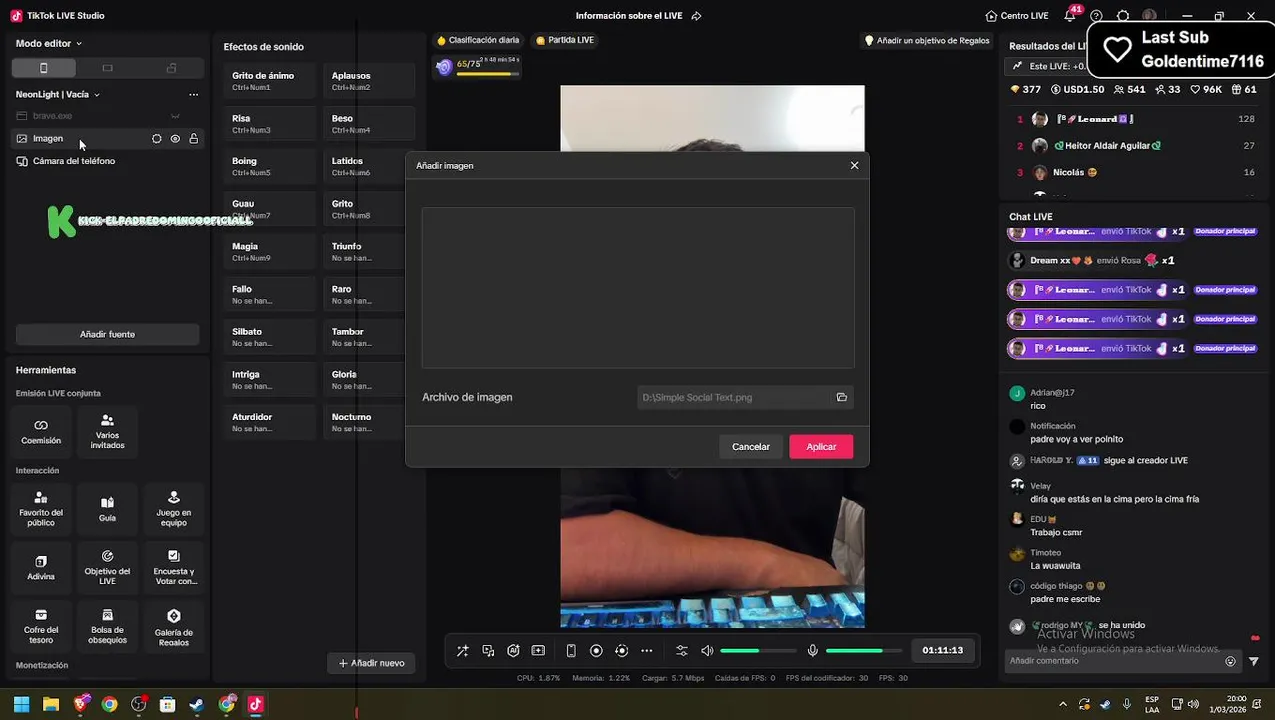Viewport: 1275px width, 720px height.
Task: Open the Adivina tool
Action: (41, 568)
